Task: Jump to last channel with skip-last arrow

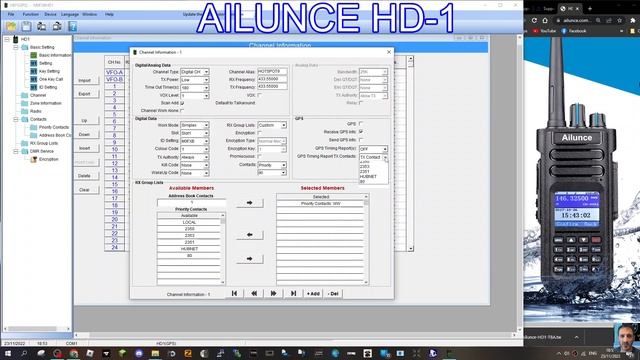Action: pos(293,293)
